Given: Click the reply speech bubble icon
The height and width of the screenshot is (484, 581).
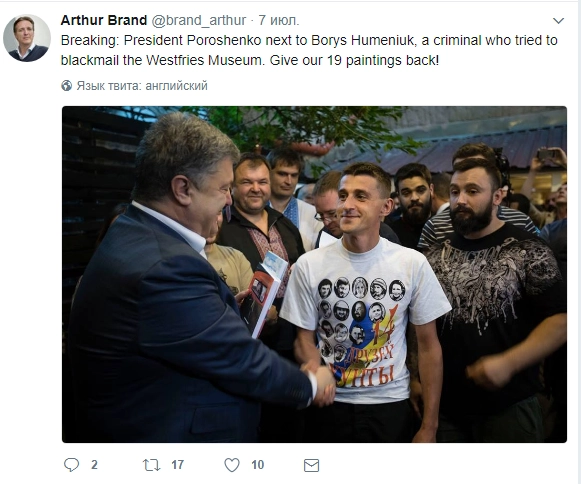Looking at the screenshot, I should point(72,465).
